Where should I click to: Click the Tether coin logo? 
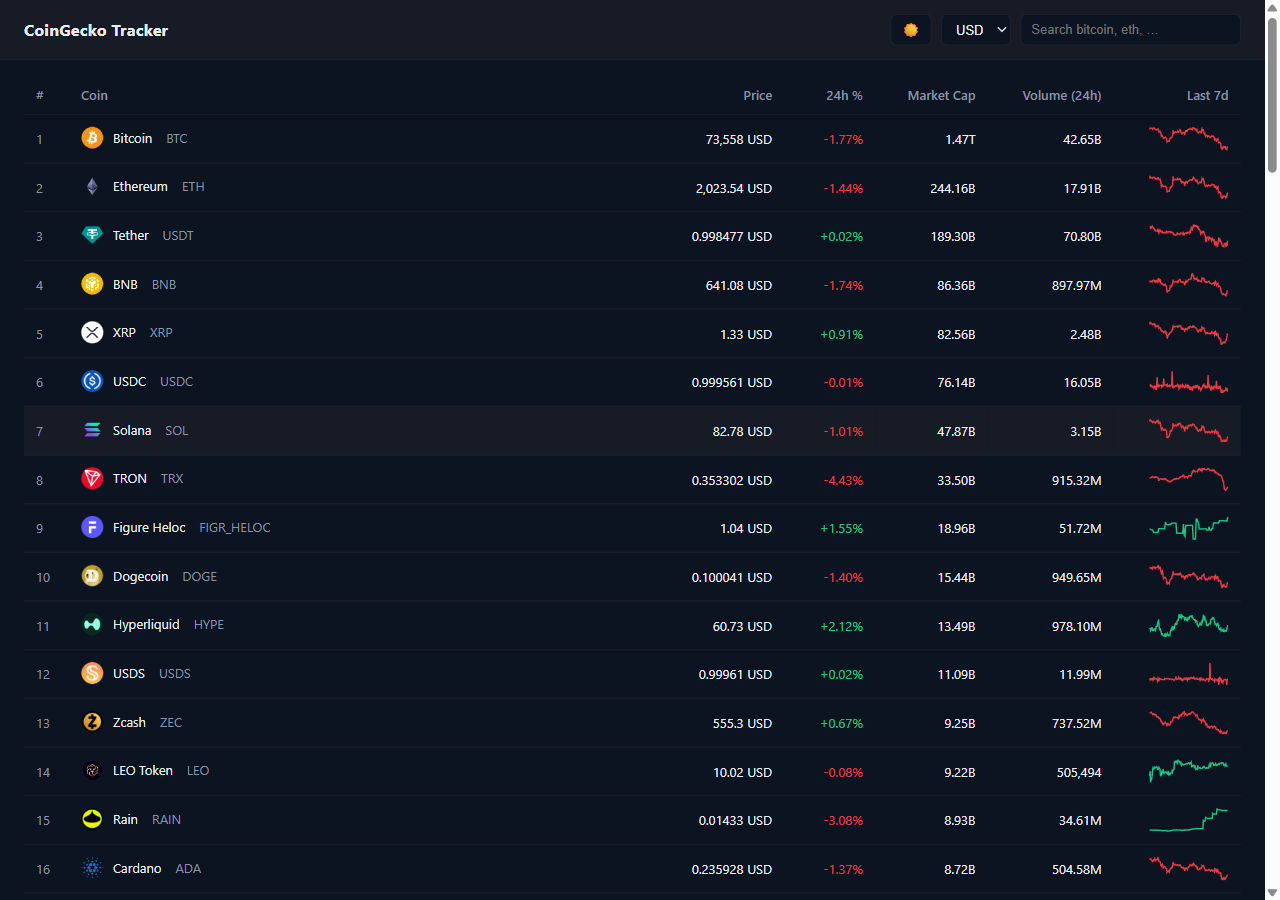point(92,235)
